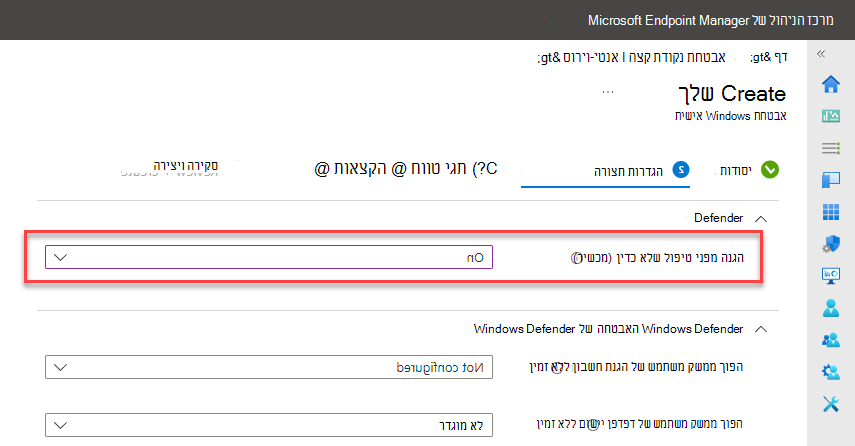This screenshot has width=855, height=446.
Task: Open the Reports monitor icon in the sidebar
Action: [830, 275]
